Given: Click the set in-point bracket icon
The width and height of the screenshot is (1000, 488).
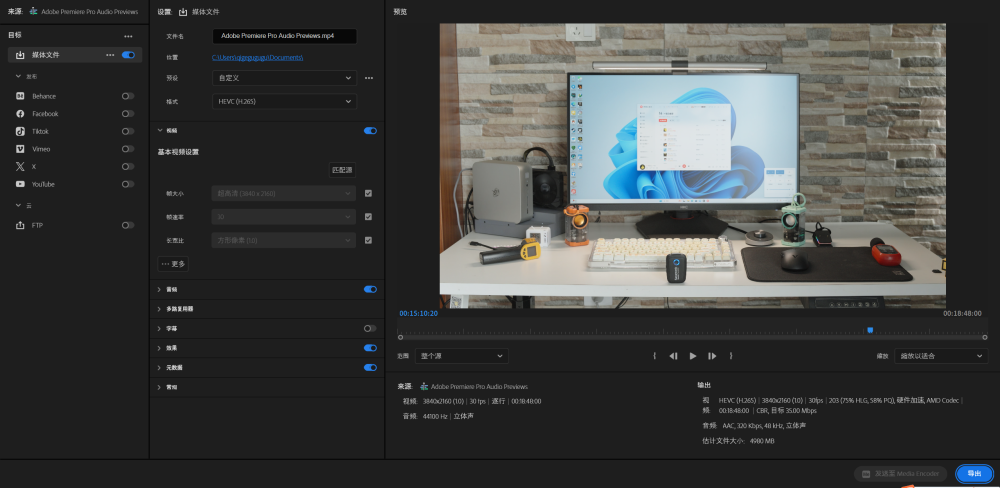Looking at the screenshot, I should coord(655,356).
